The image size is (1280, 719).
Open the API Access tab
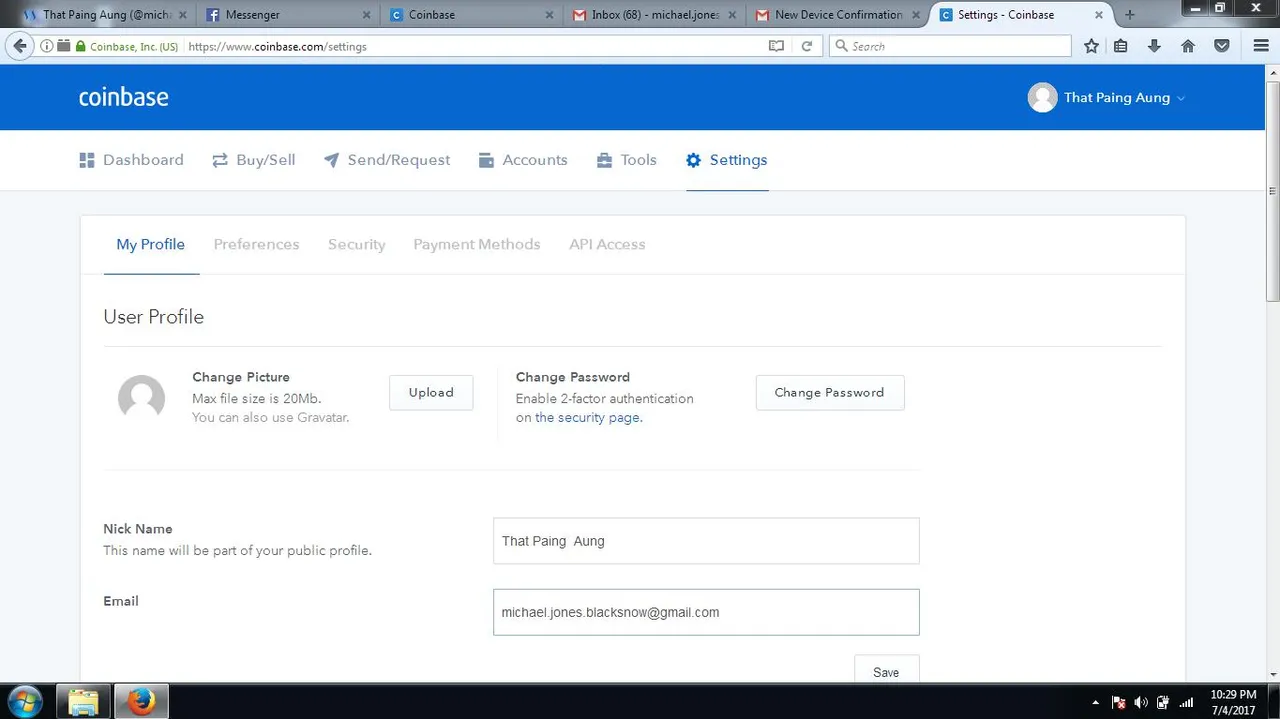(x=607, y=244)
